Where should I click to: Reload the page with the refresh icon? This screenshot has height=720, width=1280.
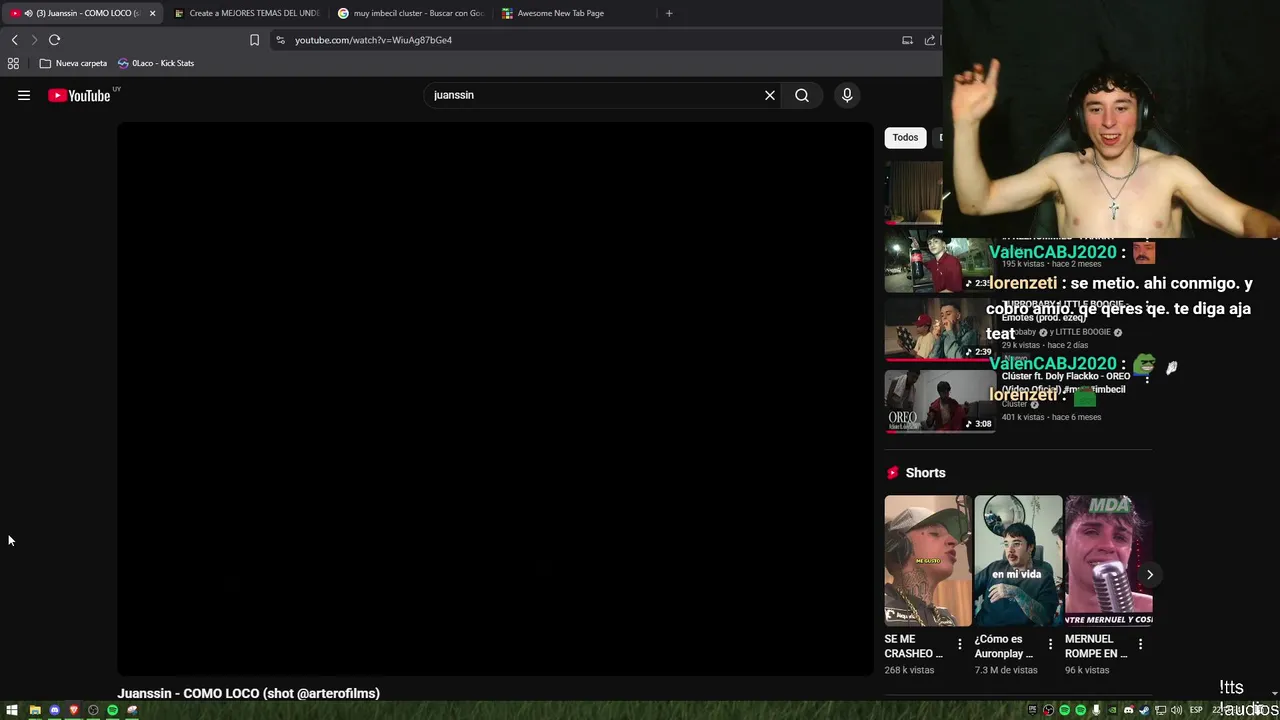pos(54,40)
